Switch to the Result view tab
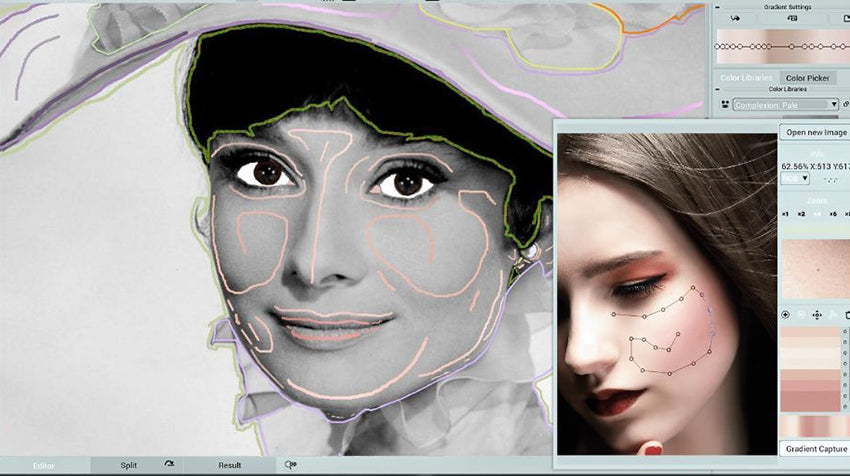The image size is (850, 476). [x=230, y=465]
